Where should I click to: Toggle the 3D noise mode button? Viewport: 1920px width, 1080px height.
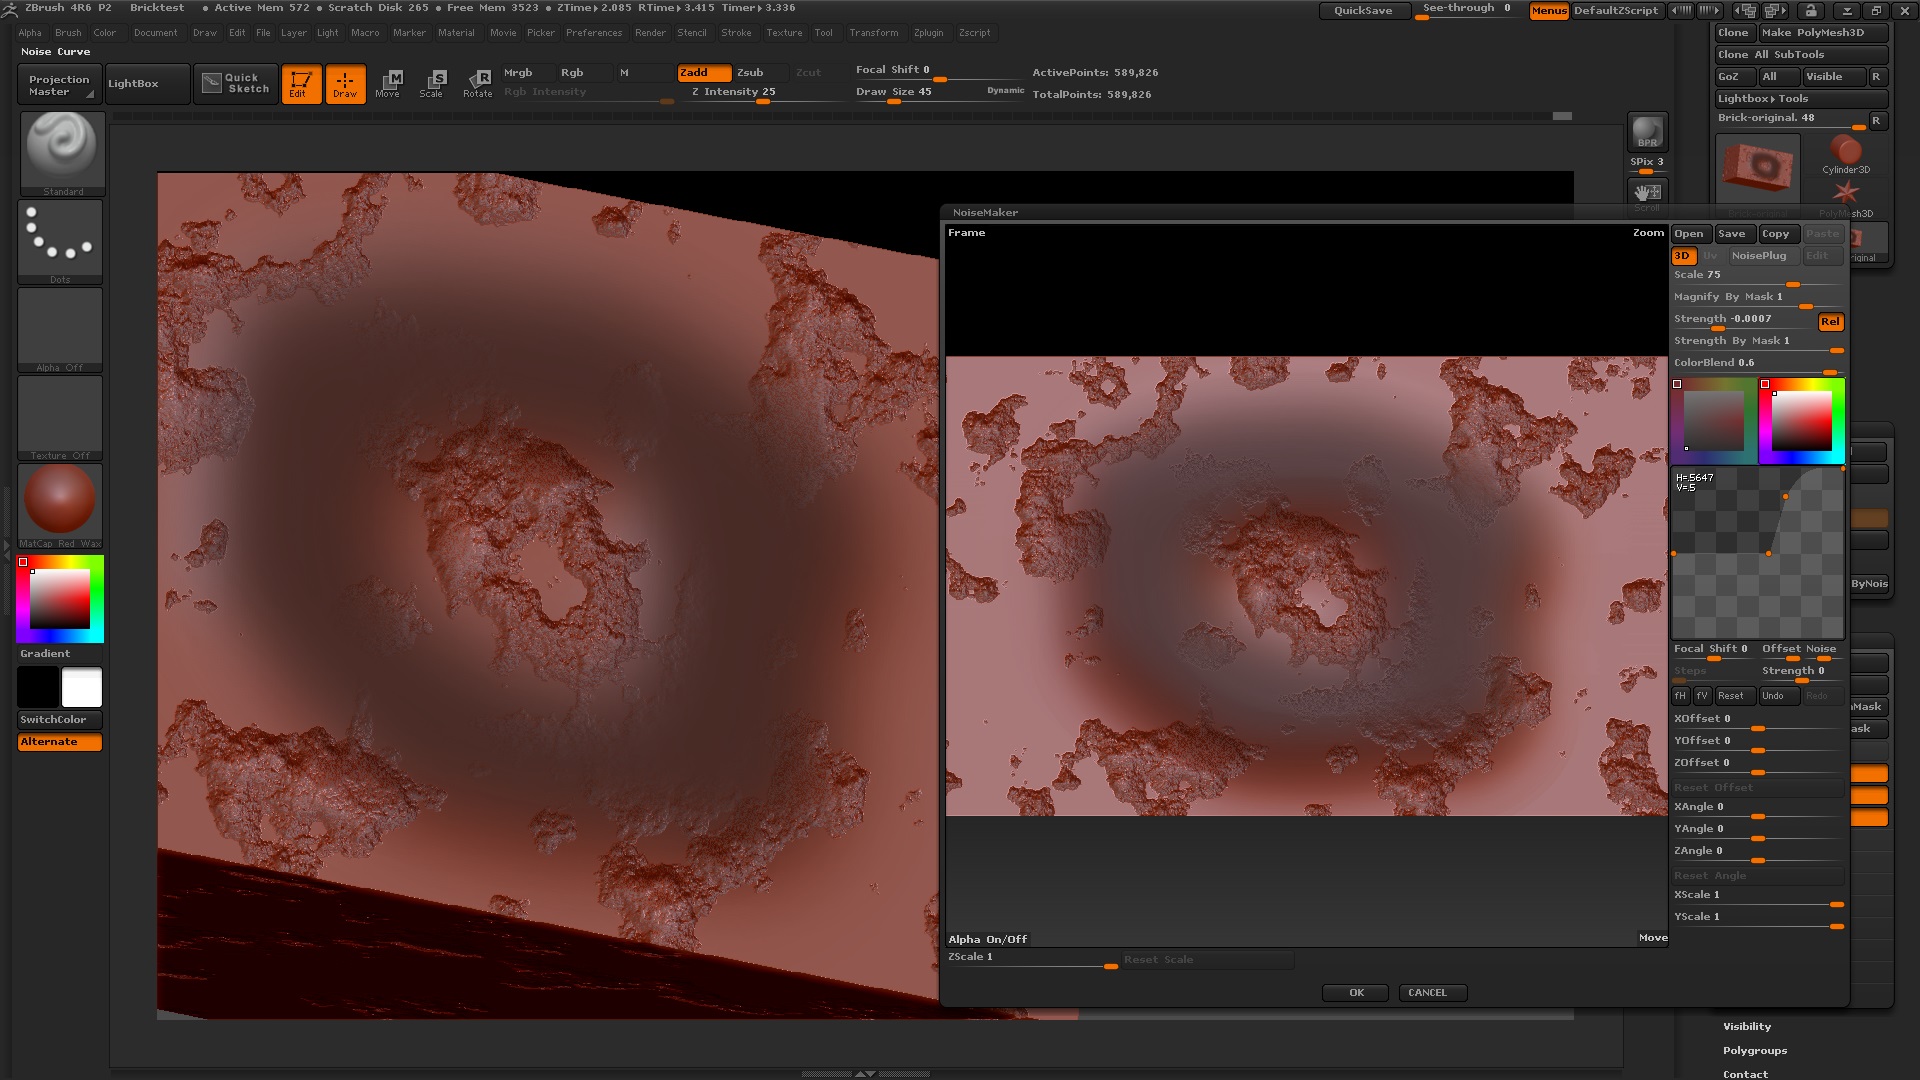(x=1682, y=256)
